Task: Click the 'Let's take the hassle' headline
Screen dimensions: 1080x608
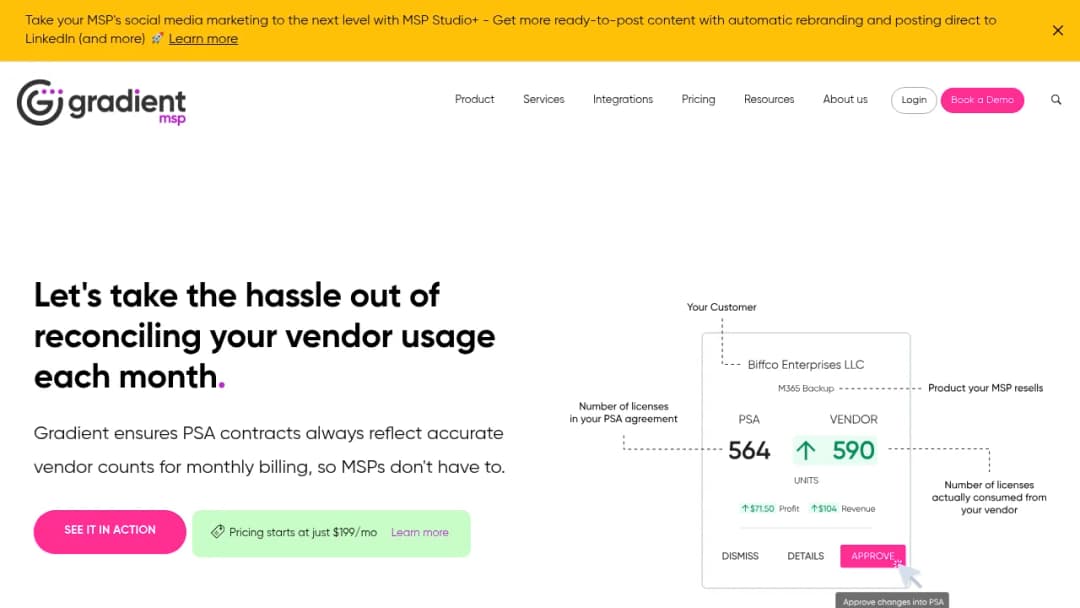Action: tap(264, 336)
